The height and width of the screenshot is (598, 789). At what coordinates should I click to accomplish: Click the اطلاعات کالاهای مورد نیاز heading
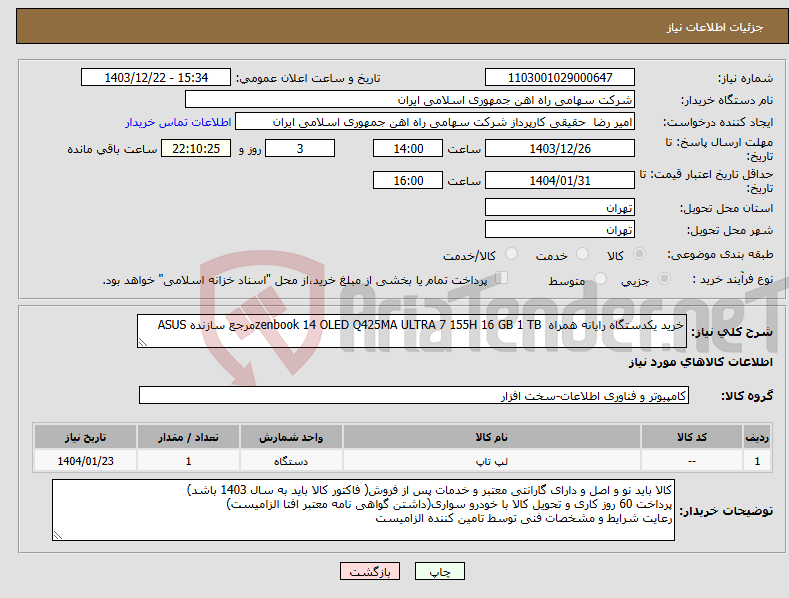[700, 362]
